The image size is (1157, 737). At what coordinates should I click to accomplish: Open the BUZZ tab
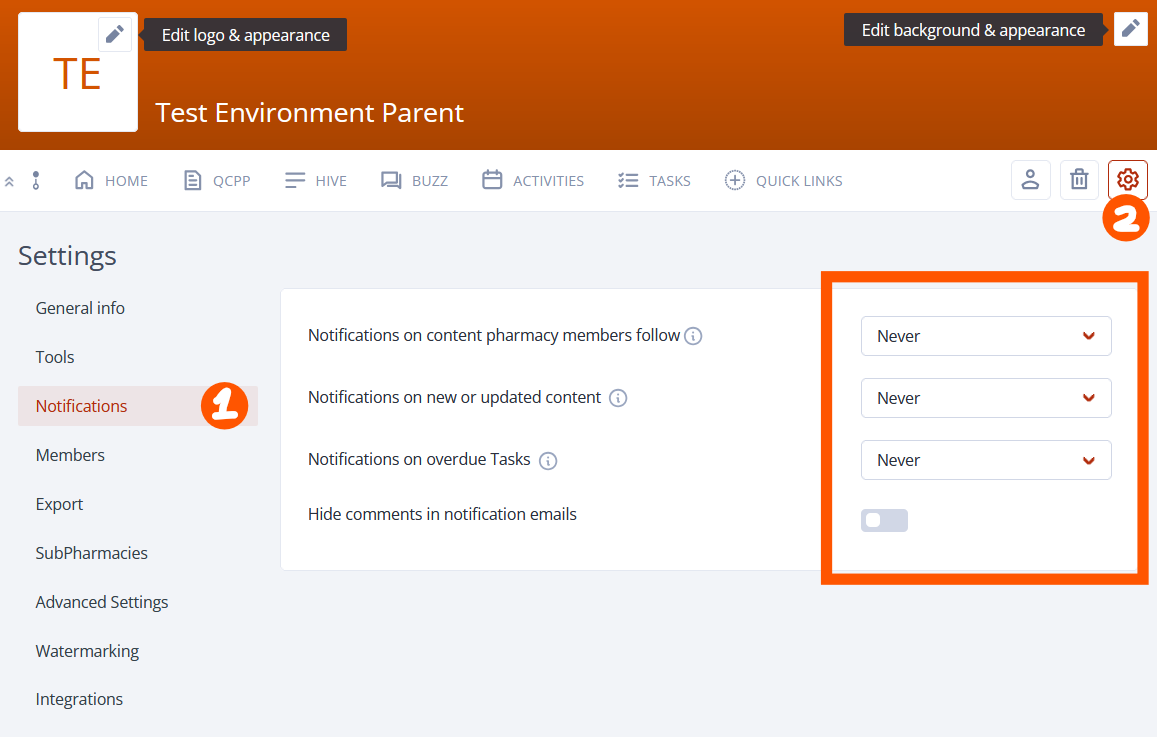(x=414, y=181)
